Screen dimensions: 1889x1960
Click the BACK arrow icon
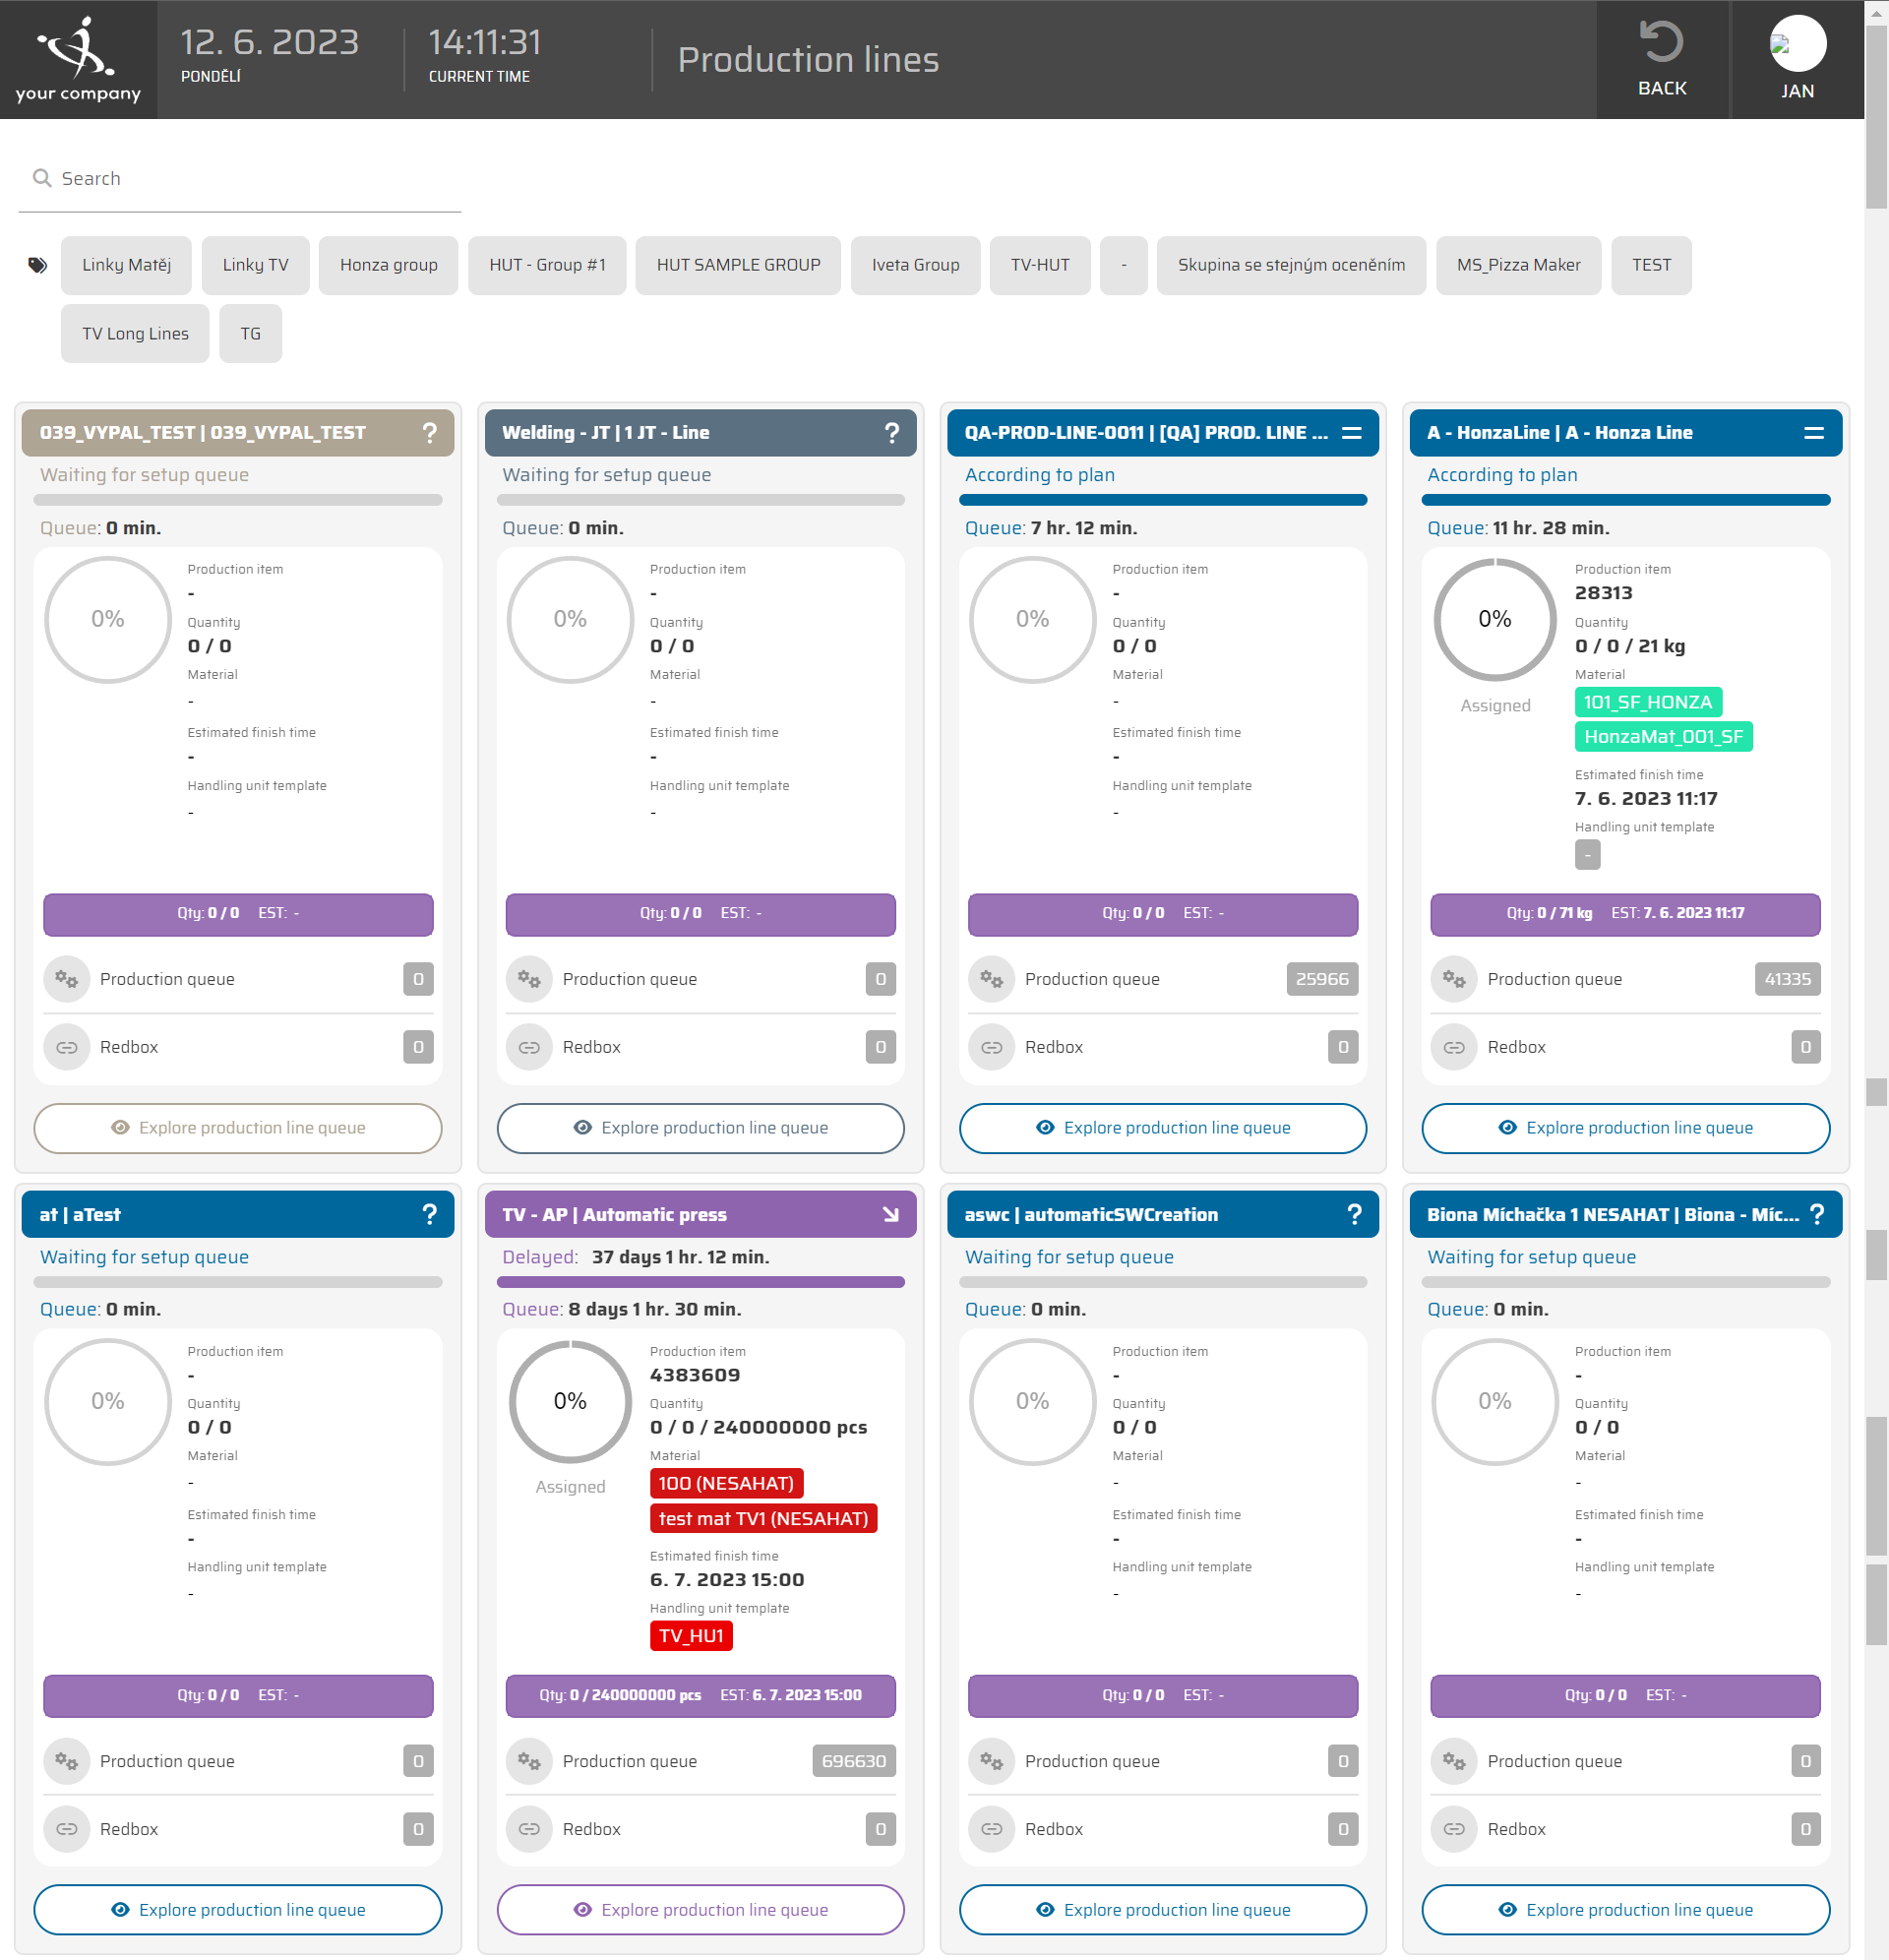pyautogui.click(x=1661, y=42)
